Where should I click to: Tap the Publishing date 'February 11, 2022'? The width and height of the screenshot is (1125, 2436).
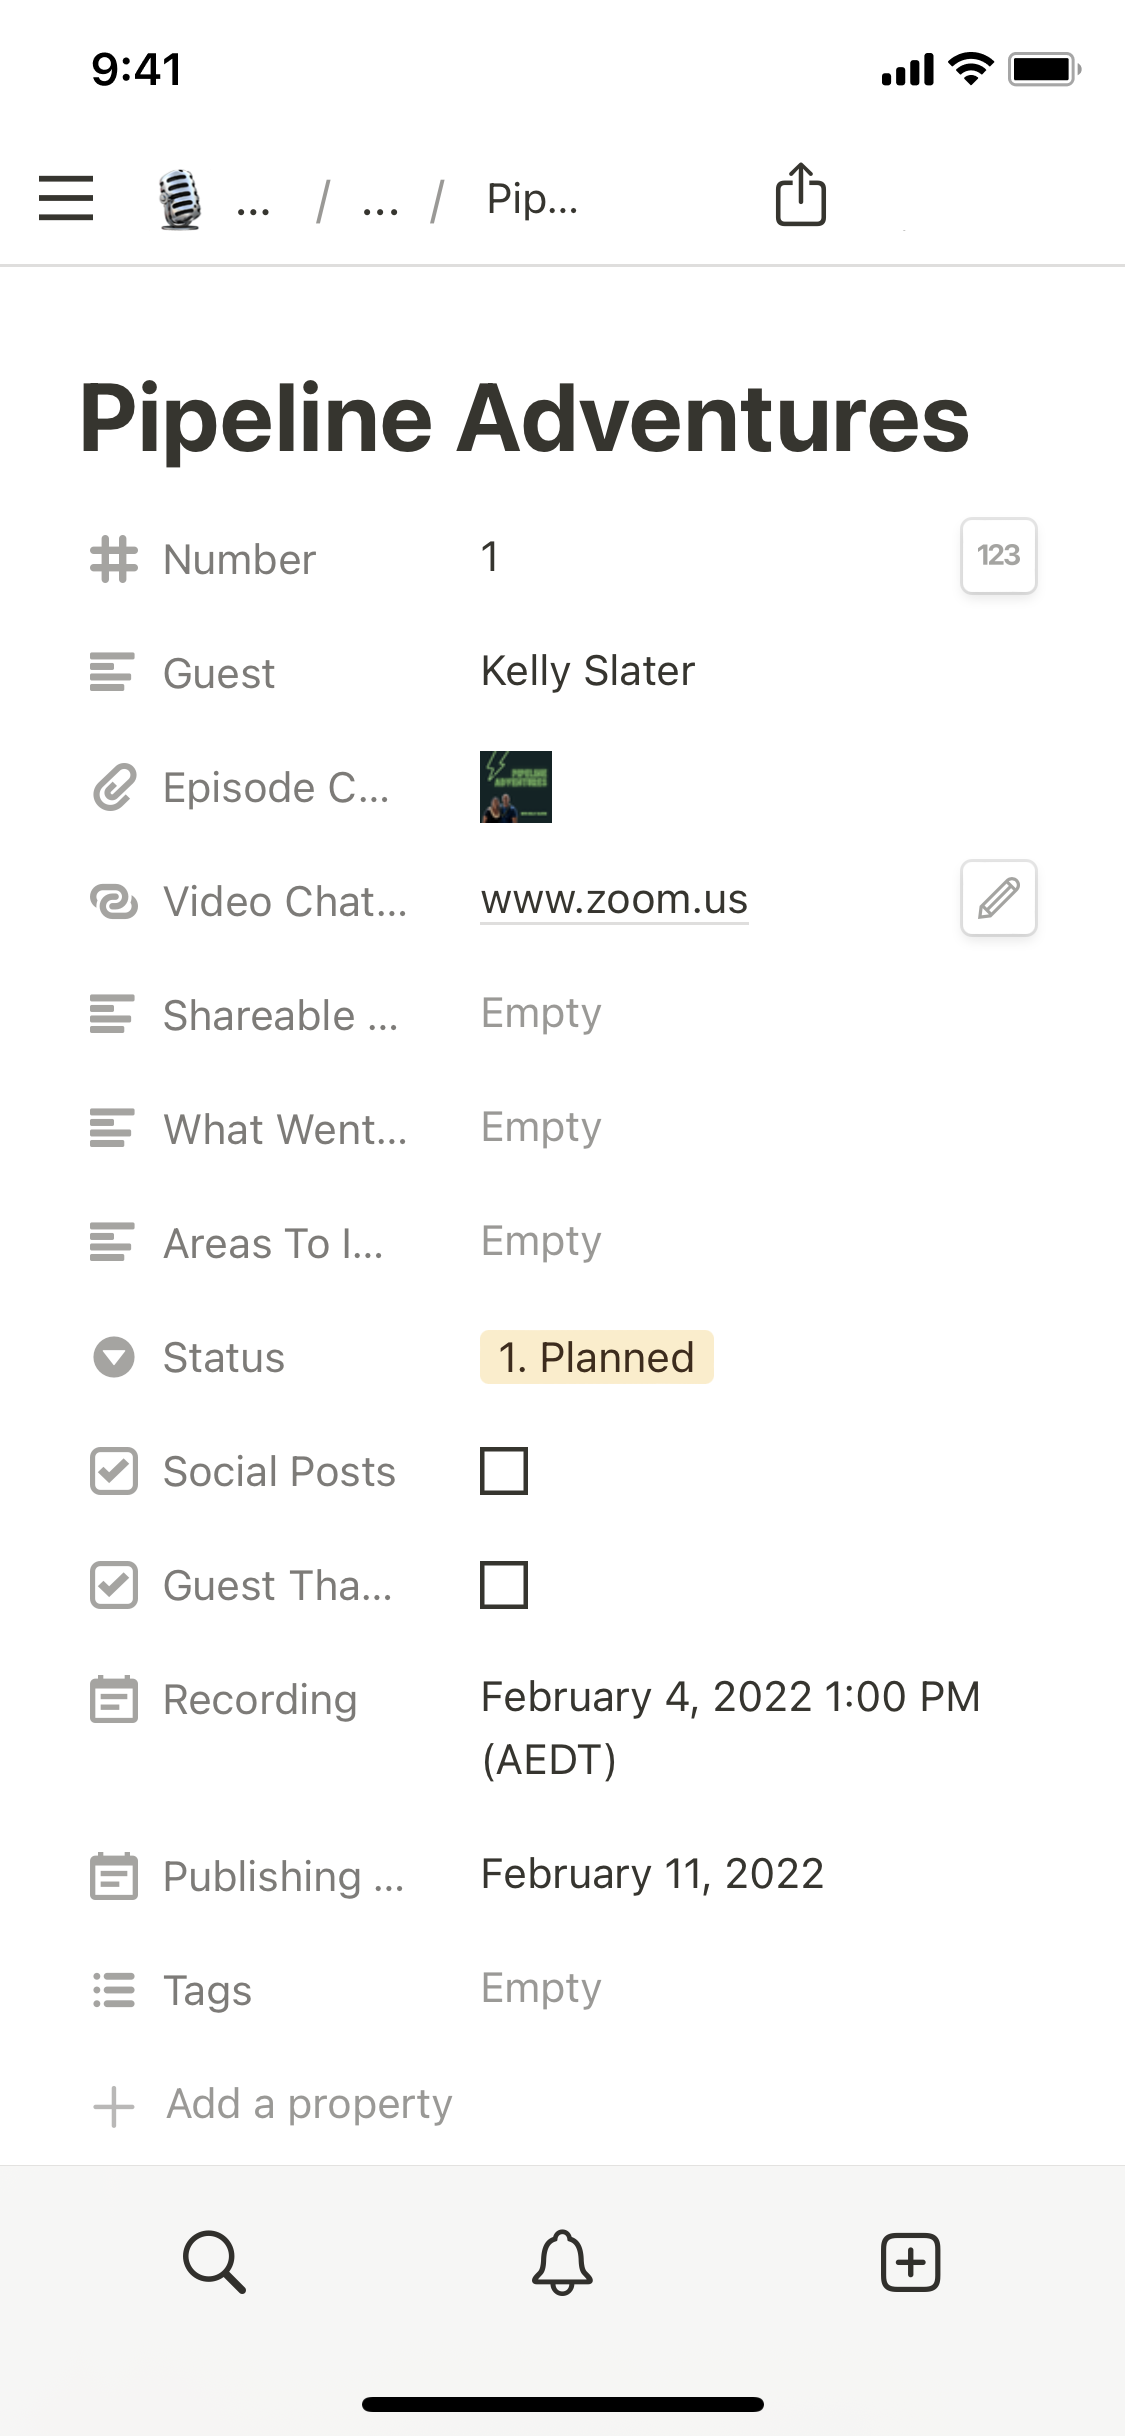click(652, 1874)
